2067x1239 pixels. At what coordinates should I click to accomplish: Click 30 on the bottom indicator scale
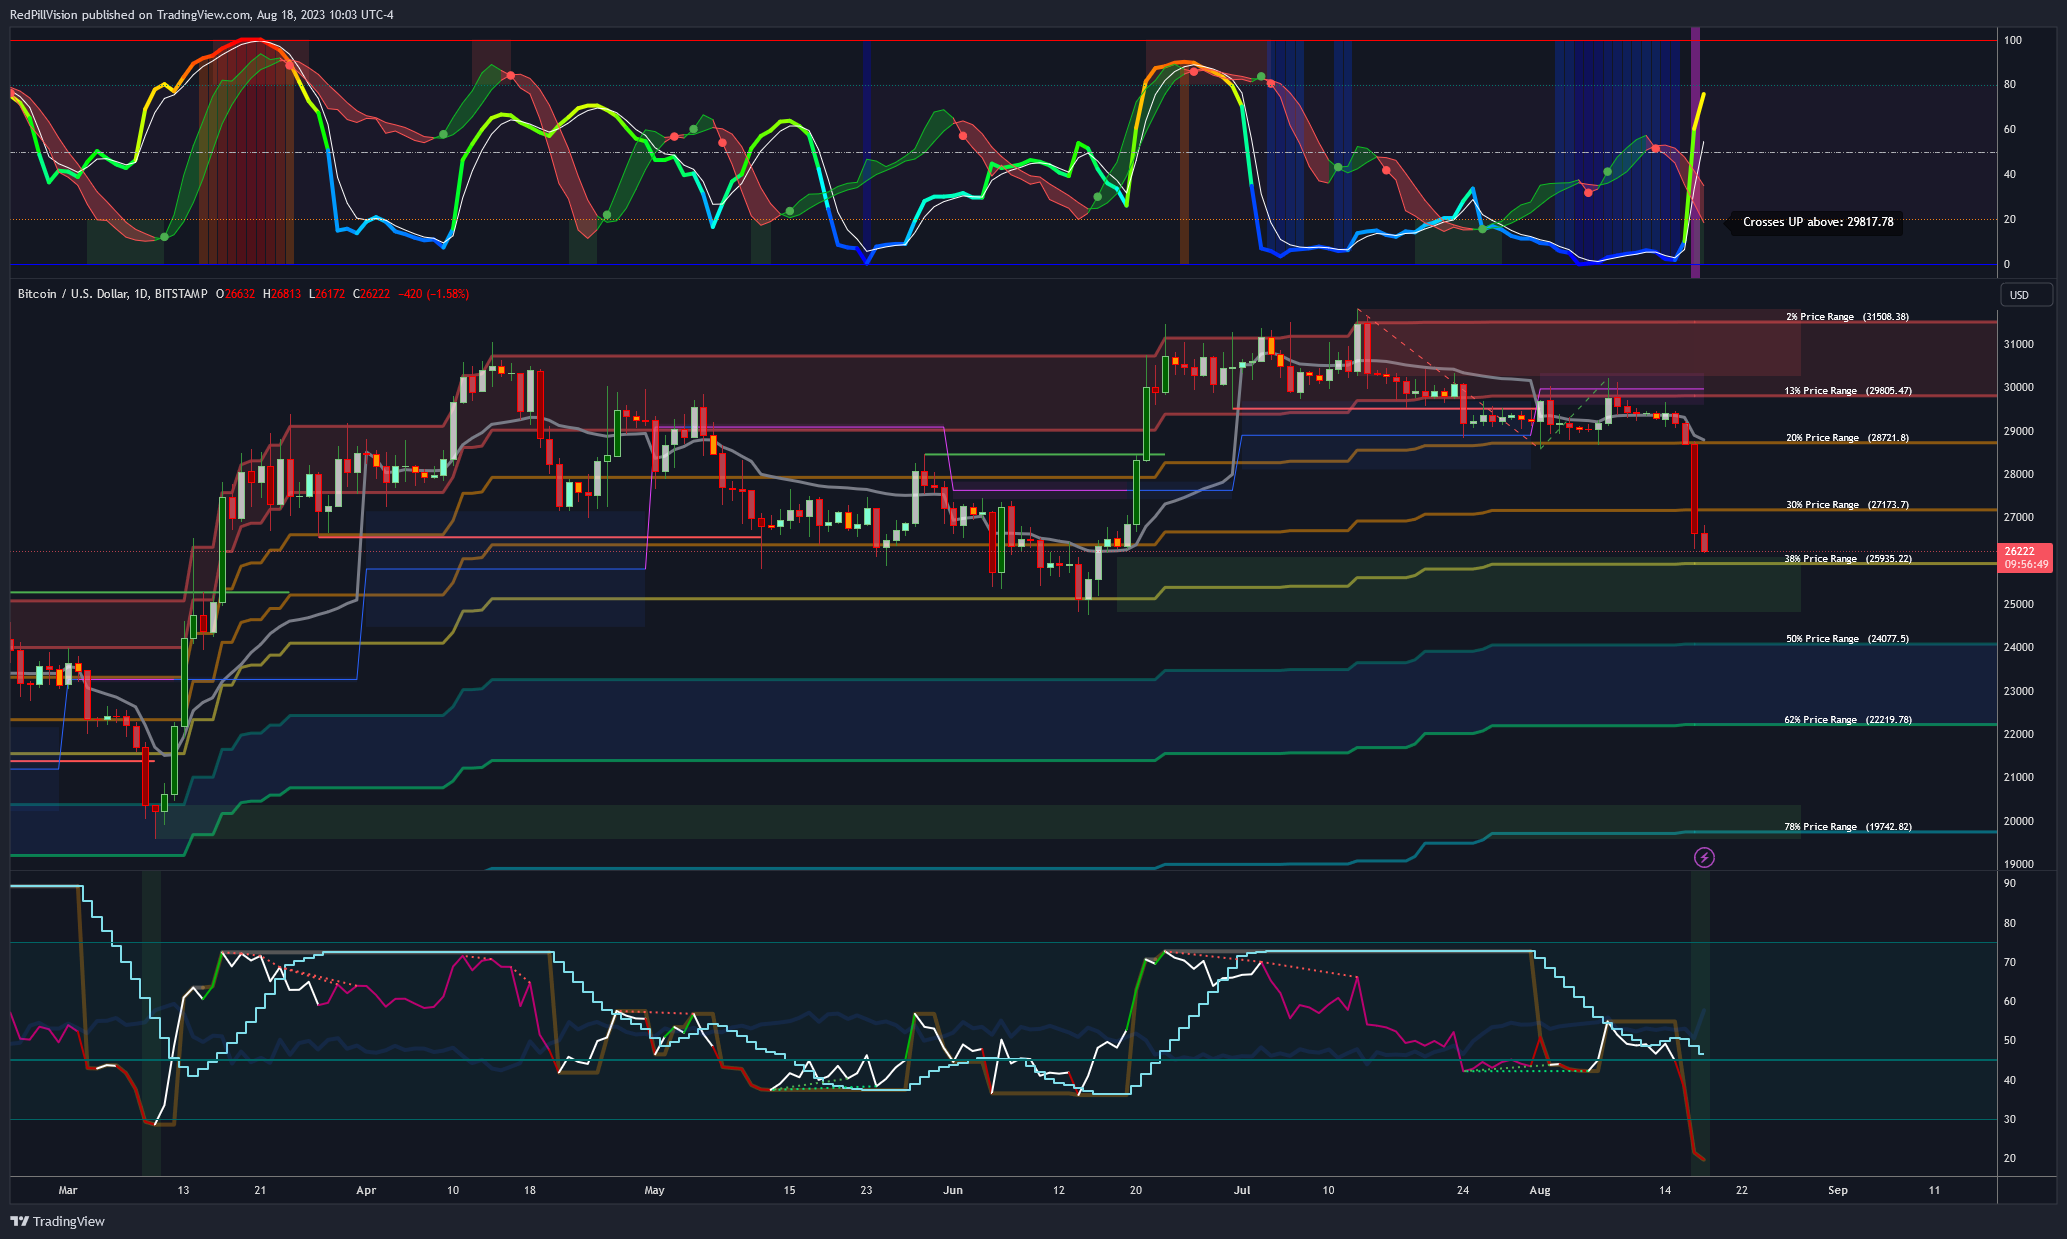[2010, 1119]
